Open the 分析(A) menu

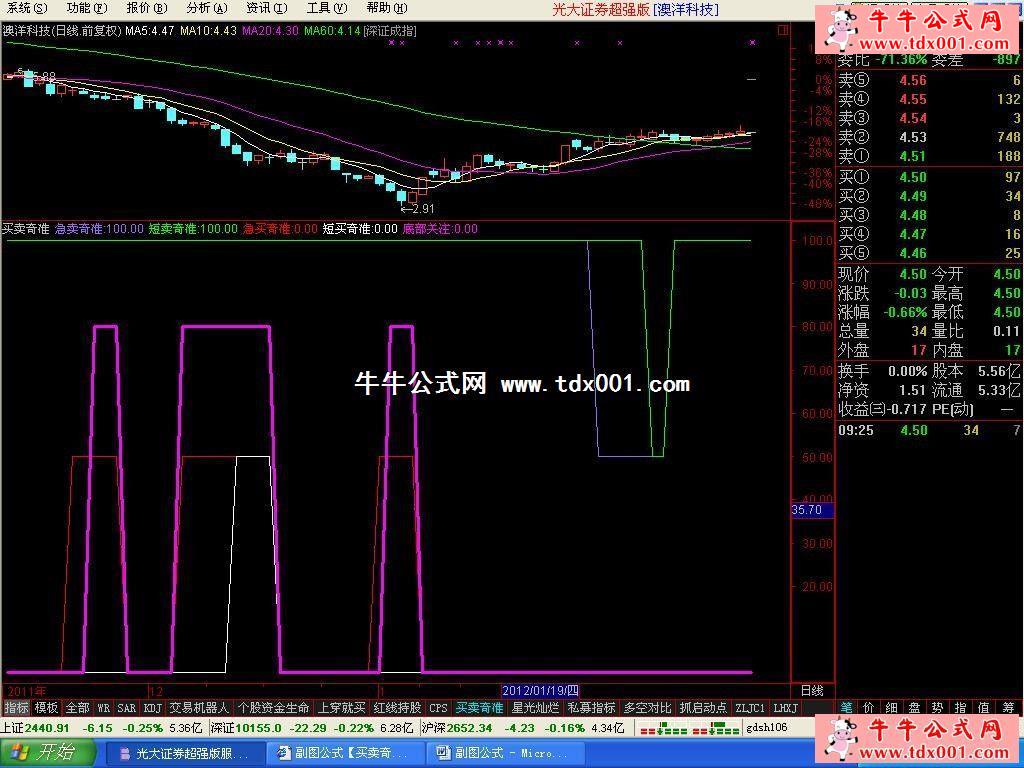click(207, 8)
